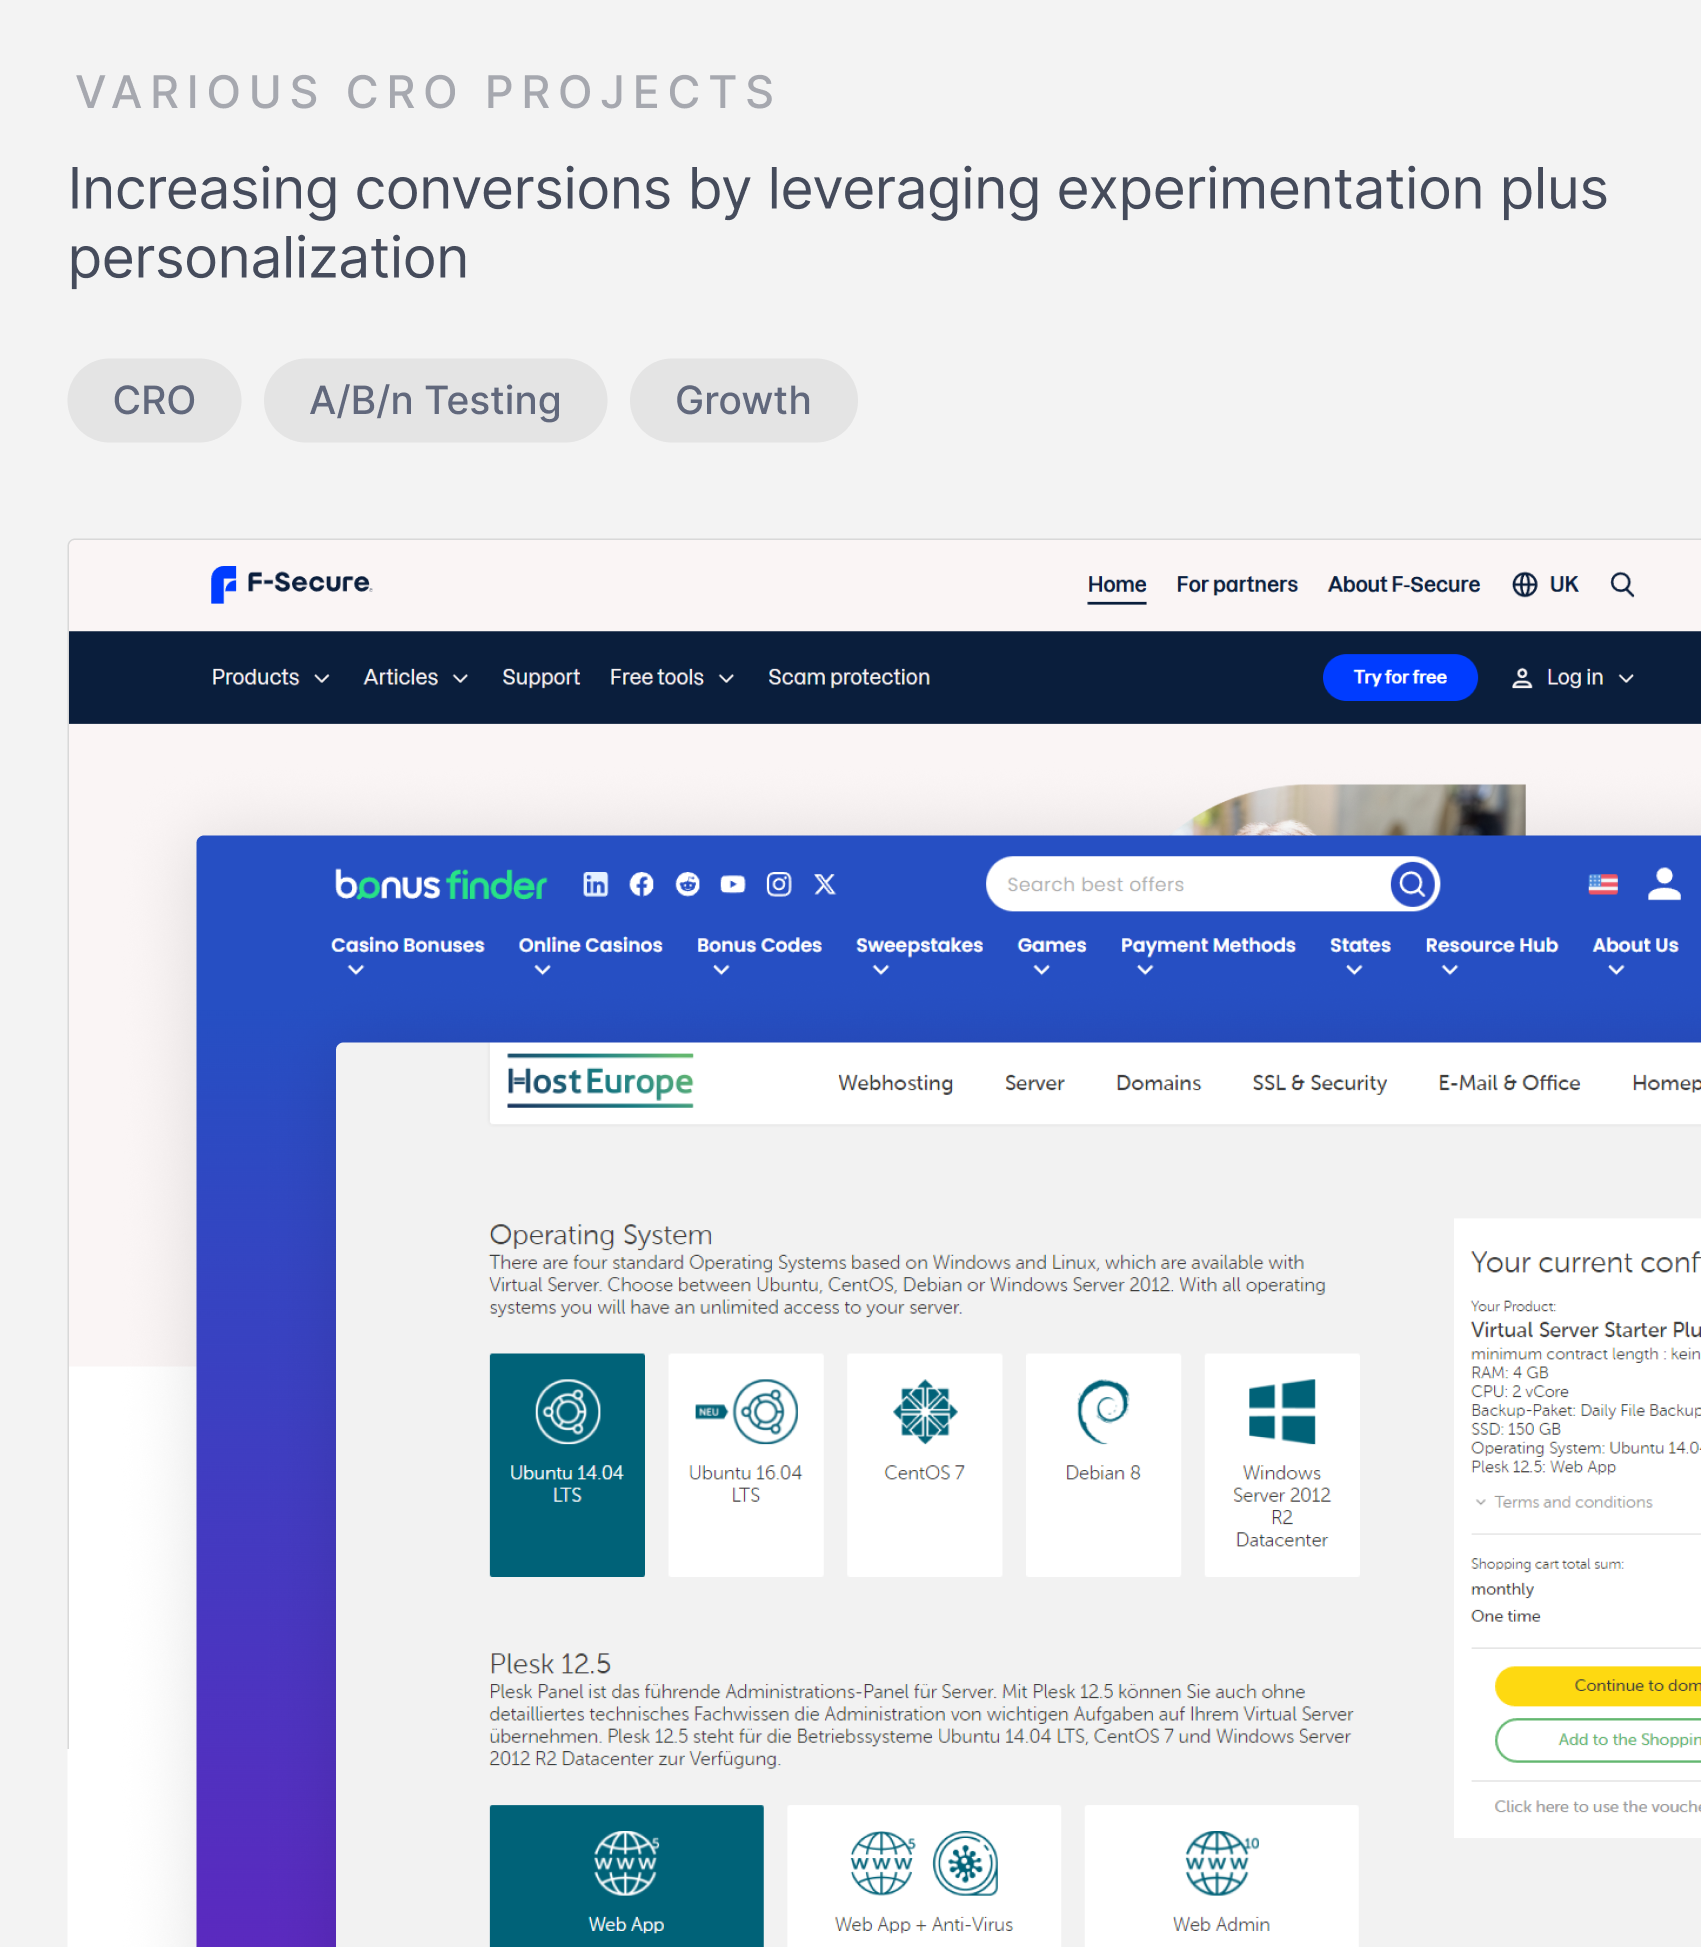Viewport: 1701px width, 1947px height.
Task: Click the US flag language icon
Action: [1603, 884]
